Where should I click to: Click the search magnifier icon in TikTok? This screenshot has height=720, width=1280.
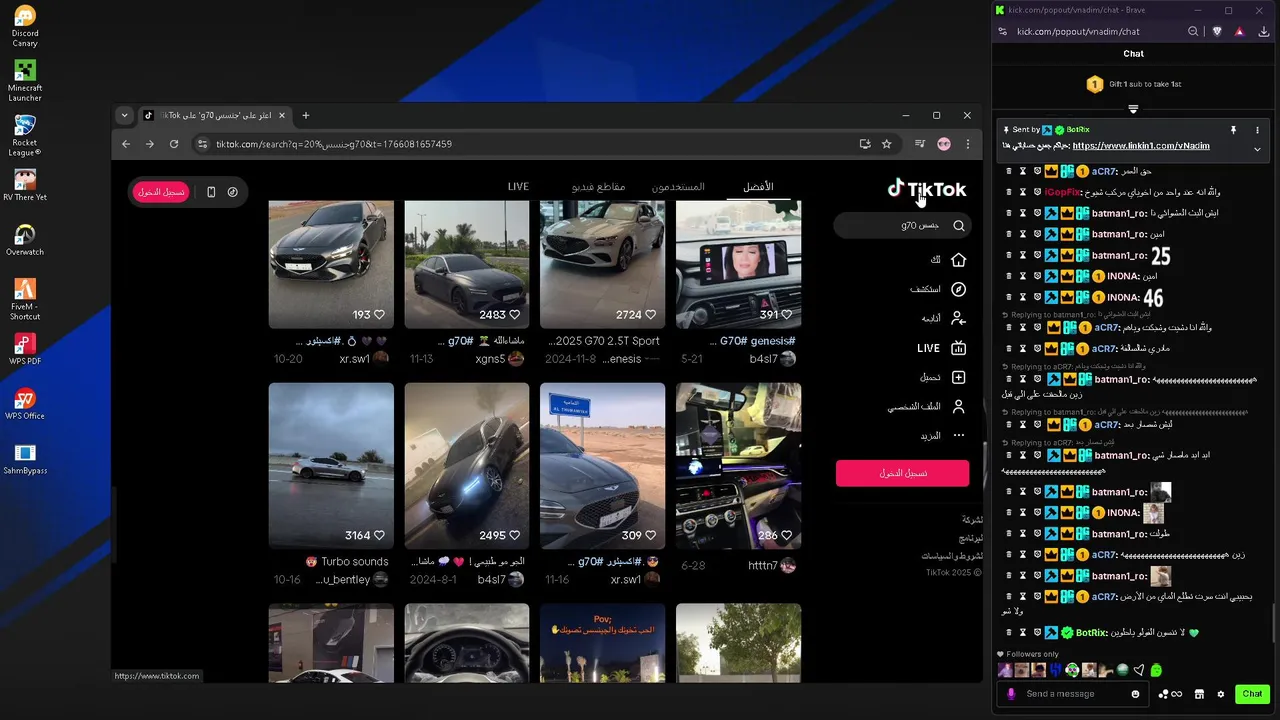tap(958, 226)
